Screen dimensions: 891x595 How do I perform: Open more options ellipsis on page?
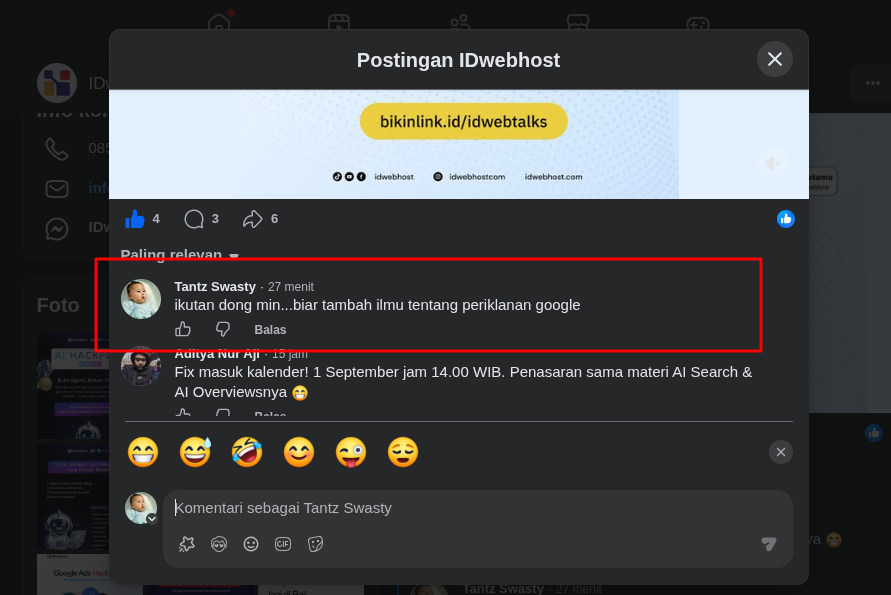tap(873, 83)
